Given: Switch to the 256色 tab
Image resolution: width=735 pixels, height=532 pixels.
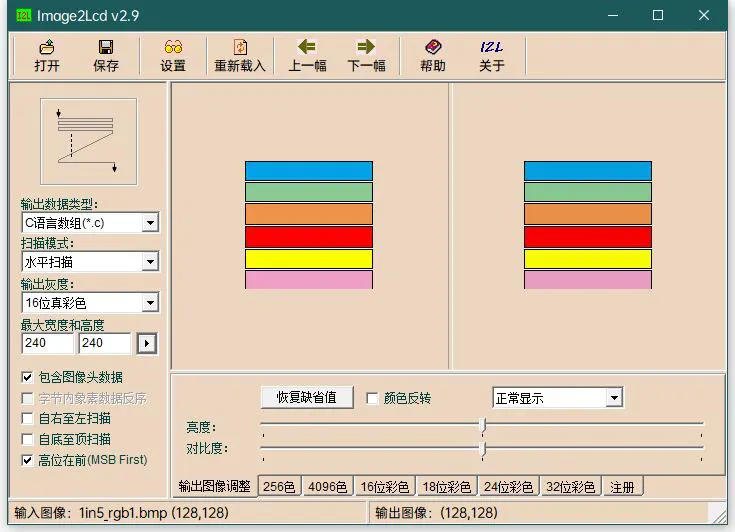Looking at the screenshot, I should click(x=279, y=487).
